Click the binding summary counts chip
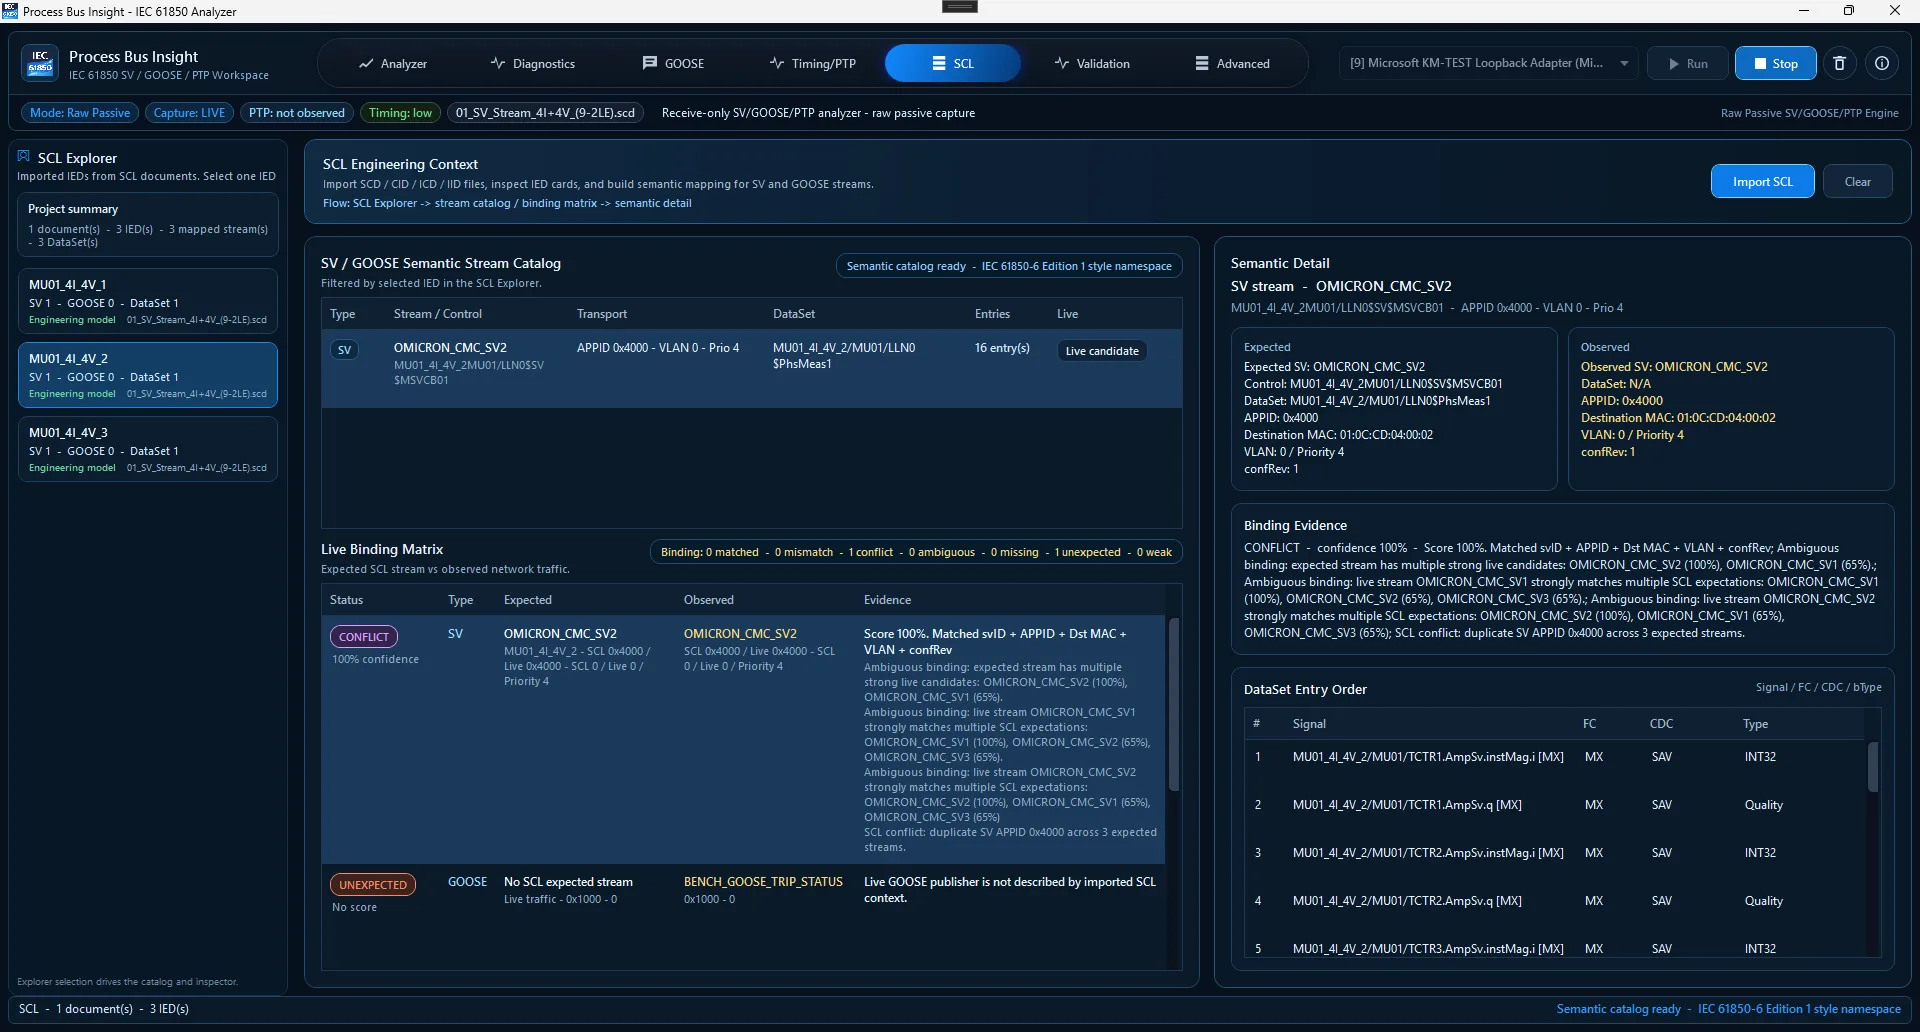Image resolution: width=1920 pixels, height=1032 pixels. [x=916, y=552]
